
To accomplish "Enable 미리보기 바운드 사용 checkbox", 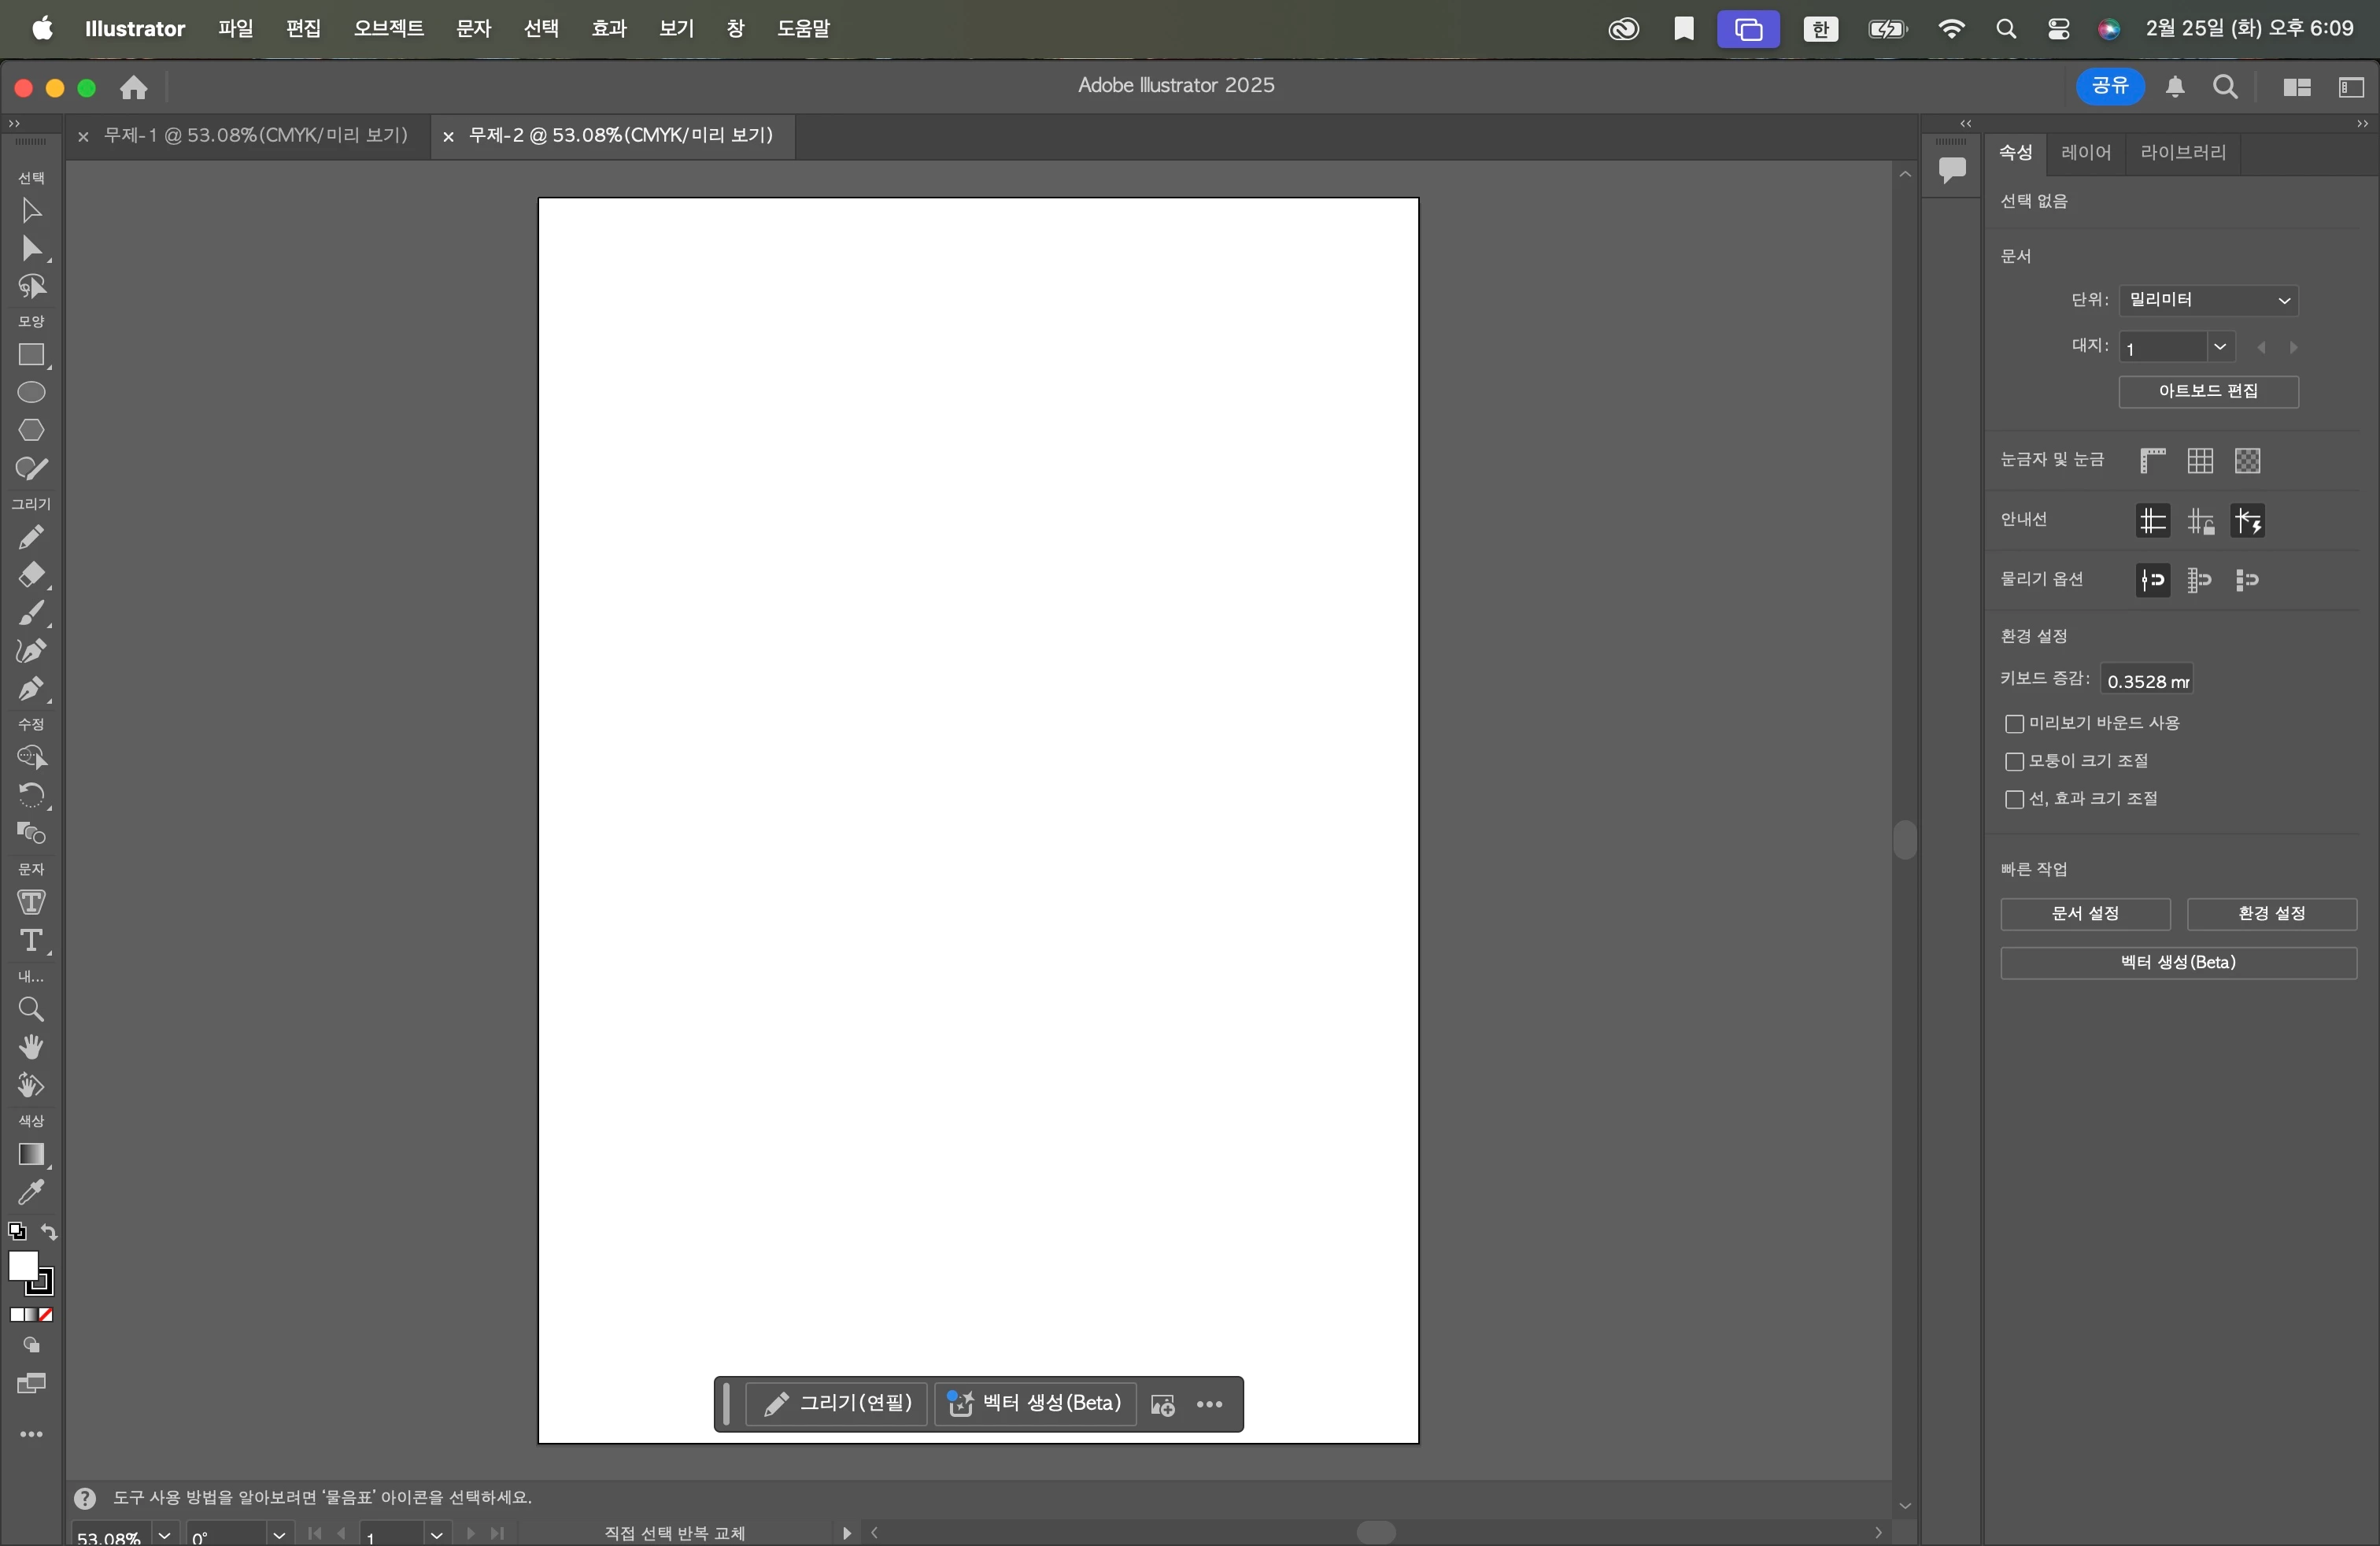I will tap(2014, 723).
